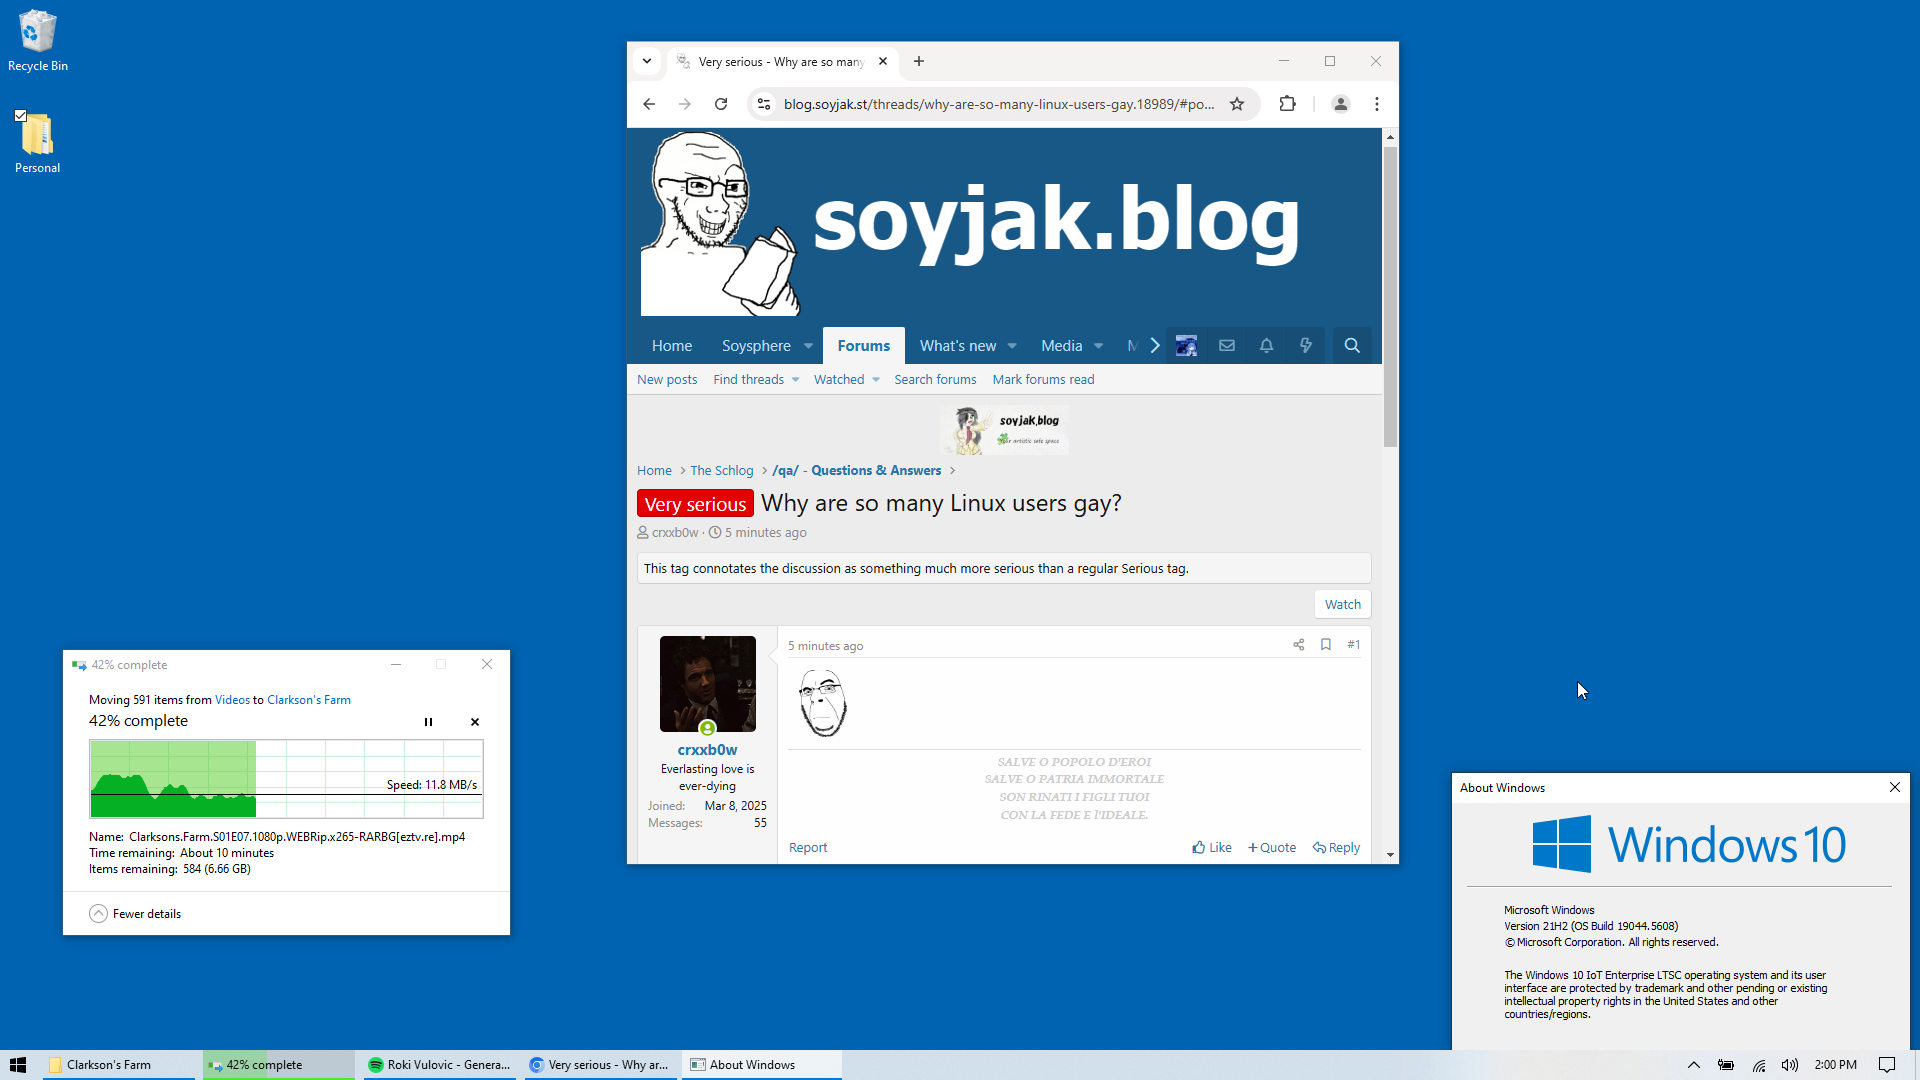Expand the Media dropdown arrow

click(1098, 346)
